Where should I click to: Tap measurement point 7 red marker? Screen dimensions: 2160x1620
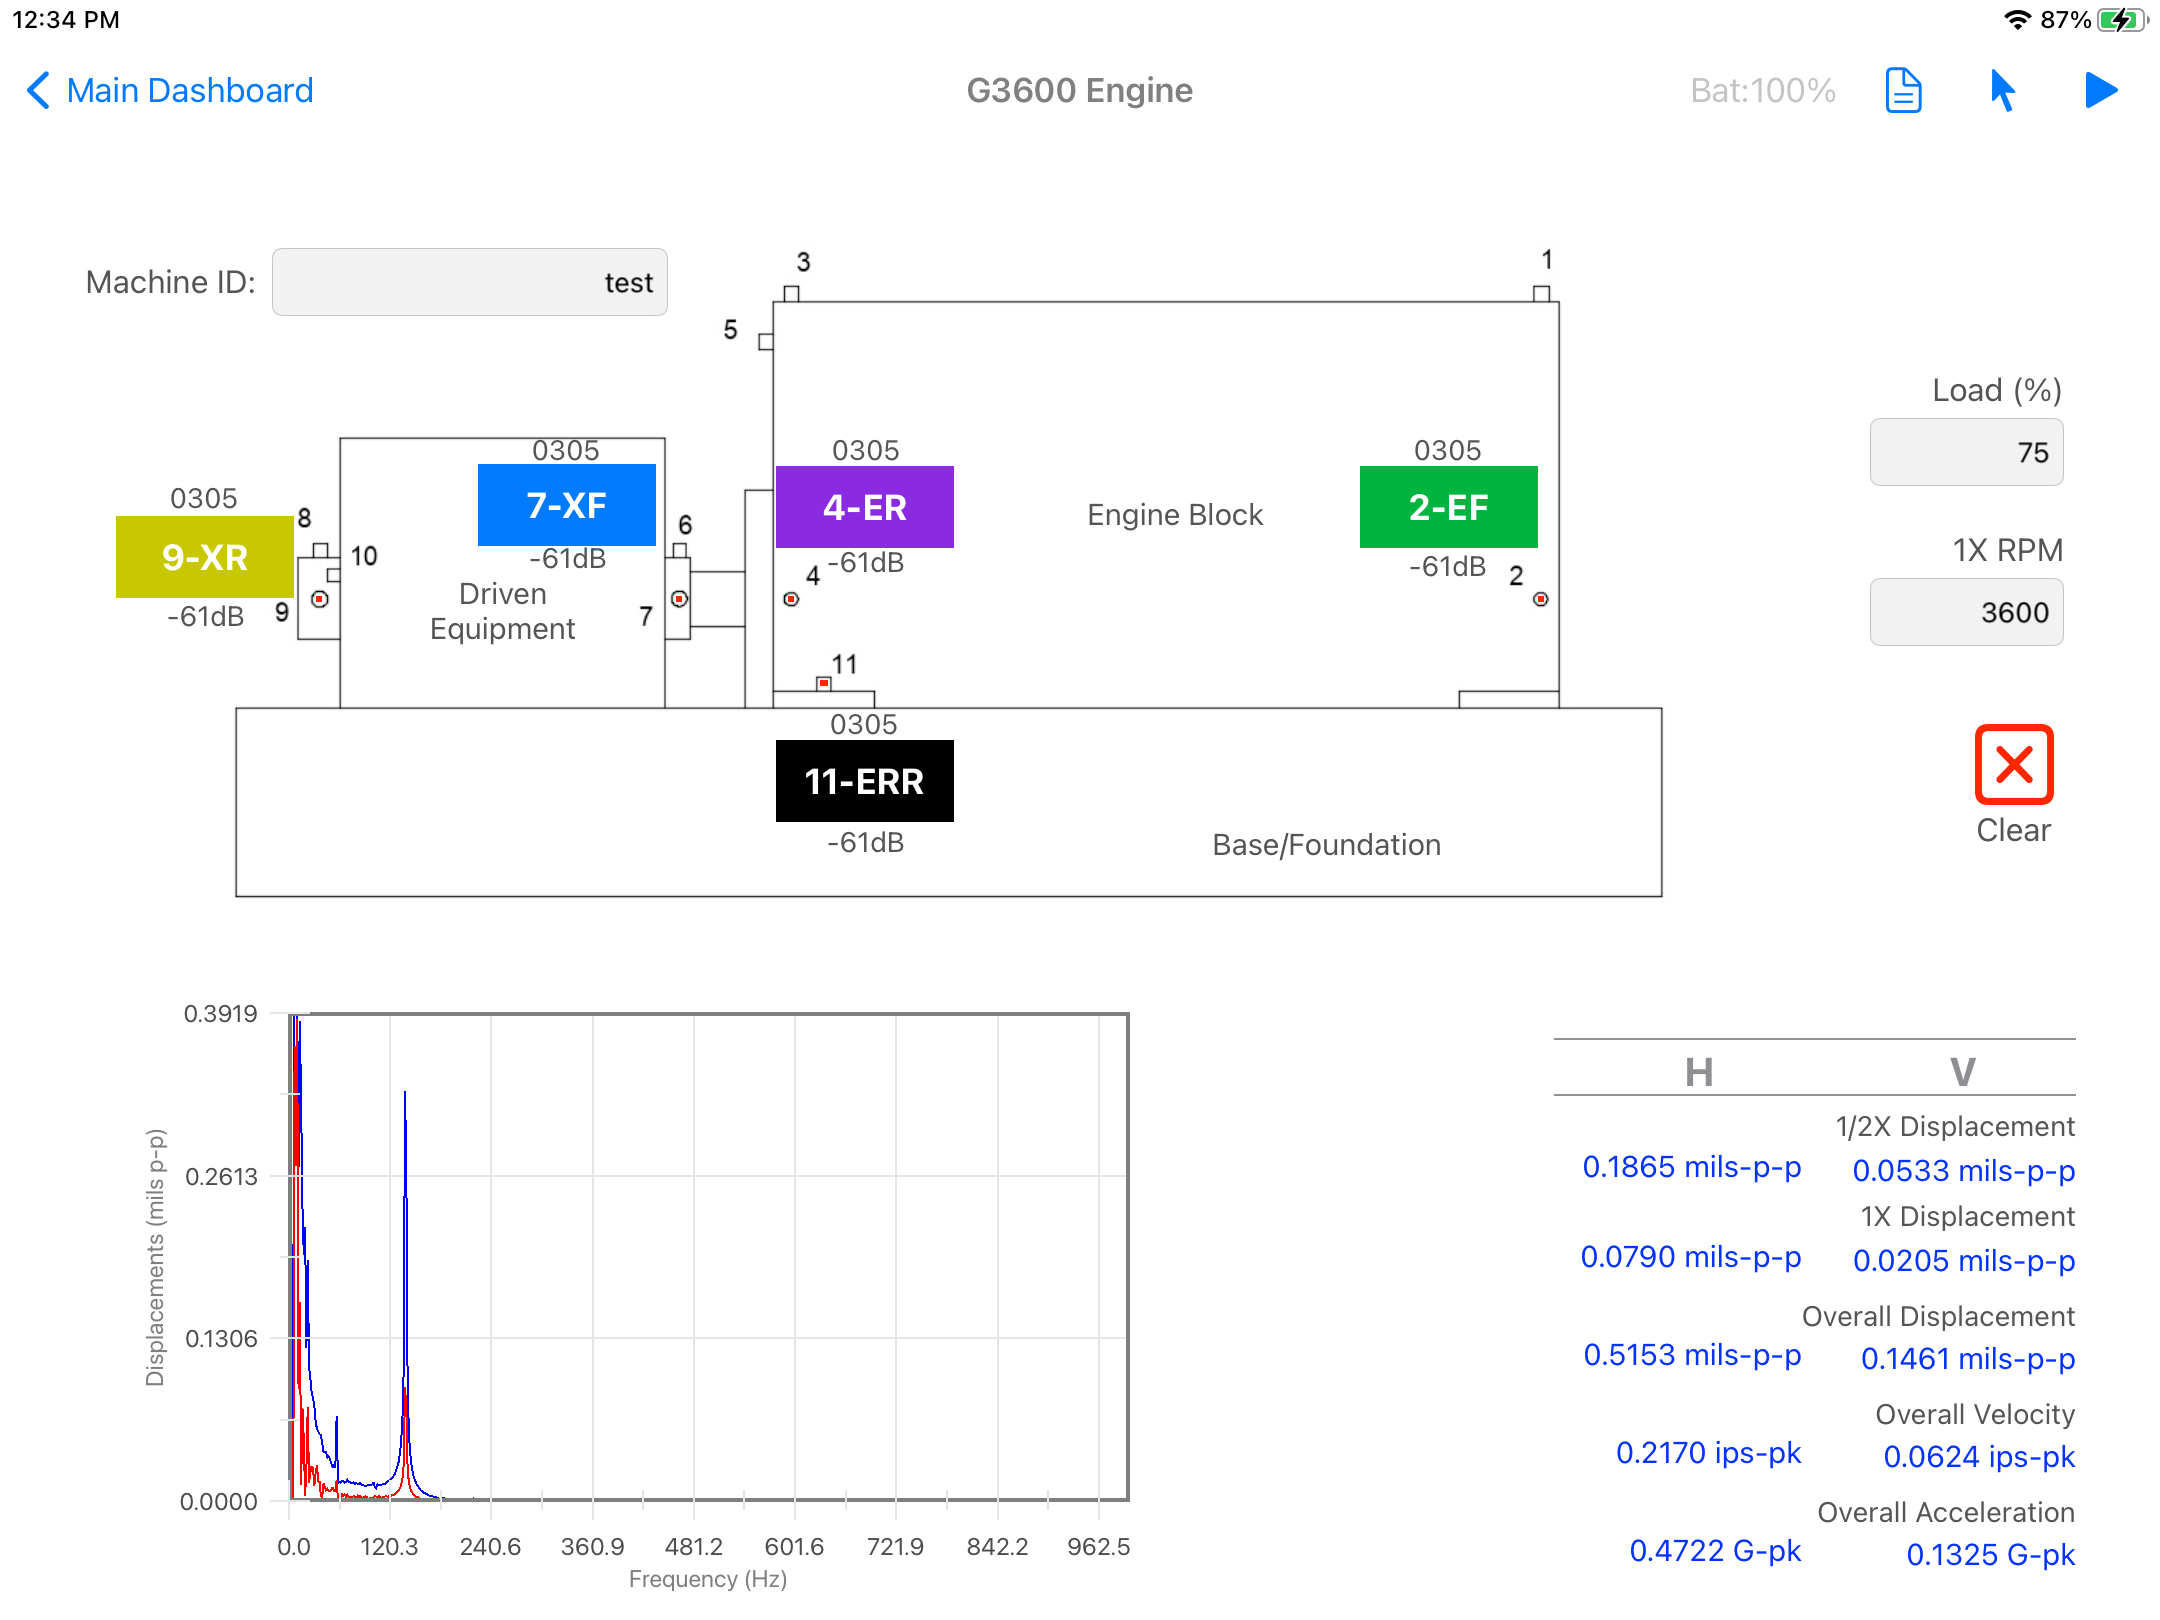[x=679, y=599]
